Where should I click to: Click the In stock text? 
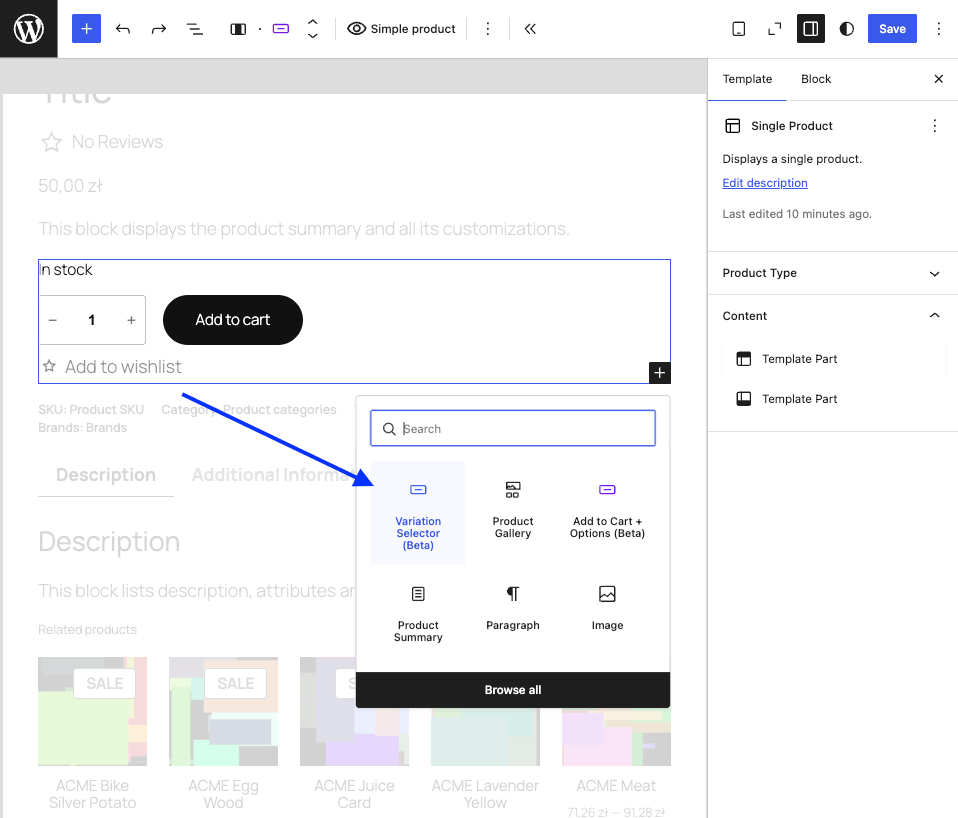(66, 269)
